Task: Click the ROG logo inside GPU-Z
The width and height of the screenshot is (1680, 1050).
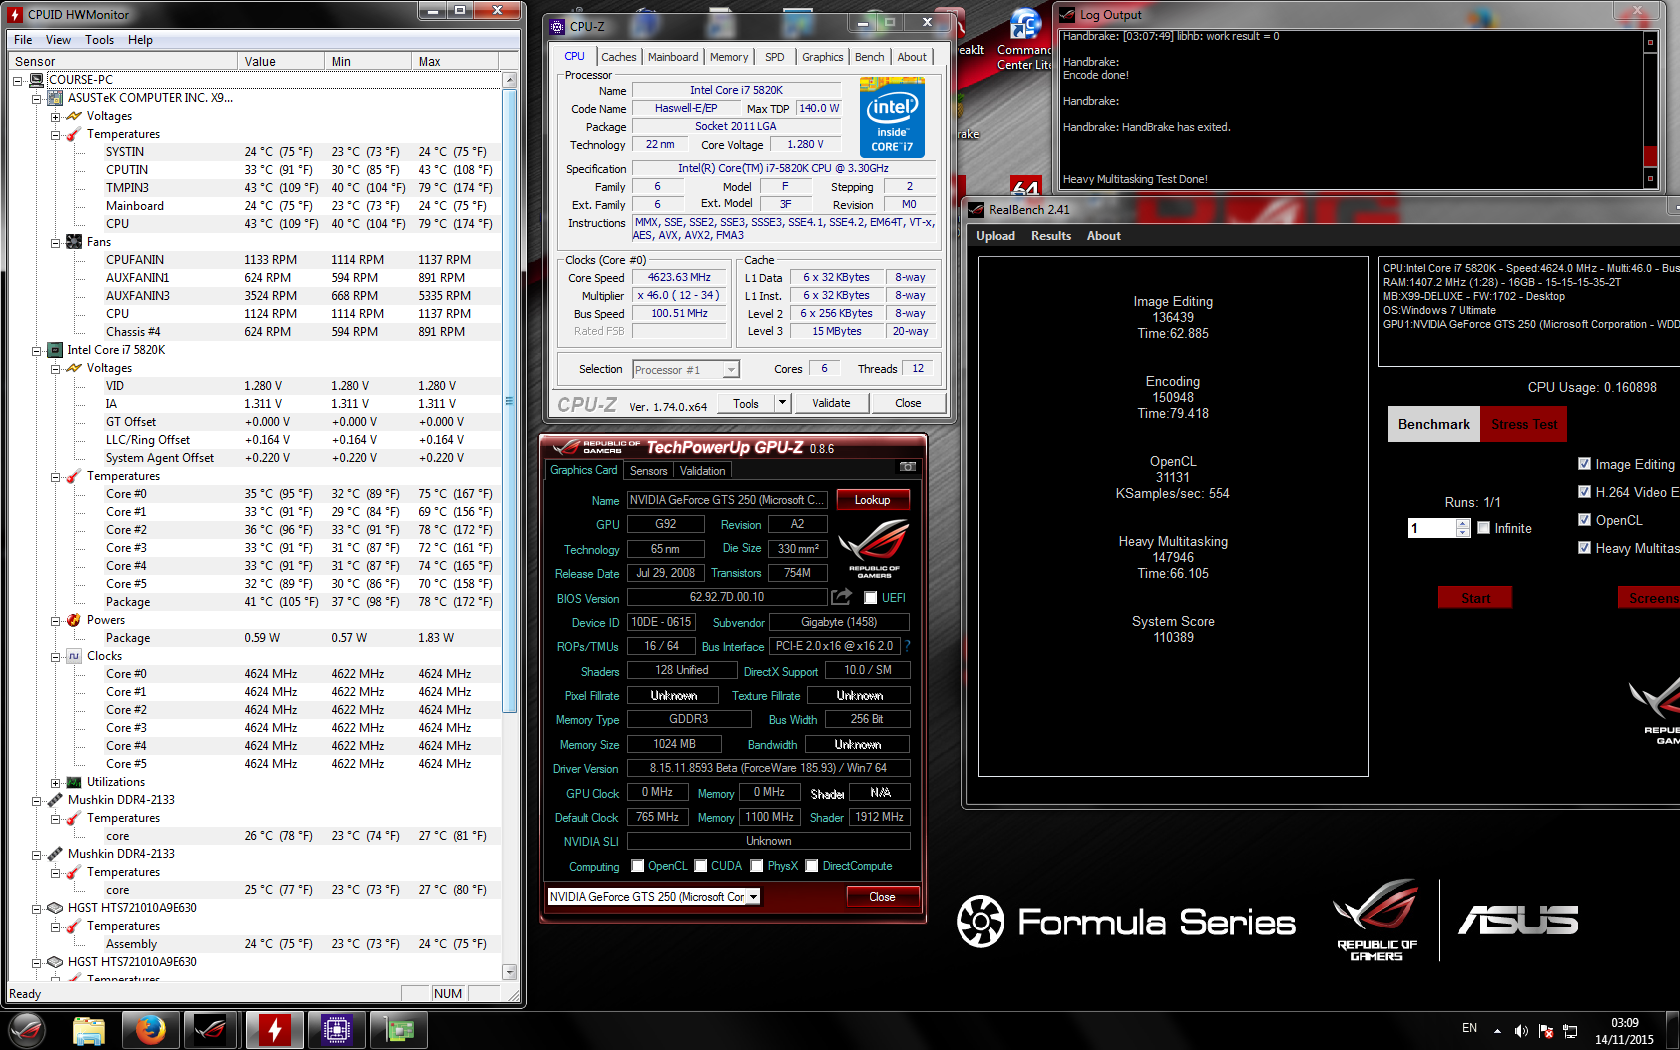Action: pyautogui.click(x=874, y=548)
